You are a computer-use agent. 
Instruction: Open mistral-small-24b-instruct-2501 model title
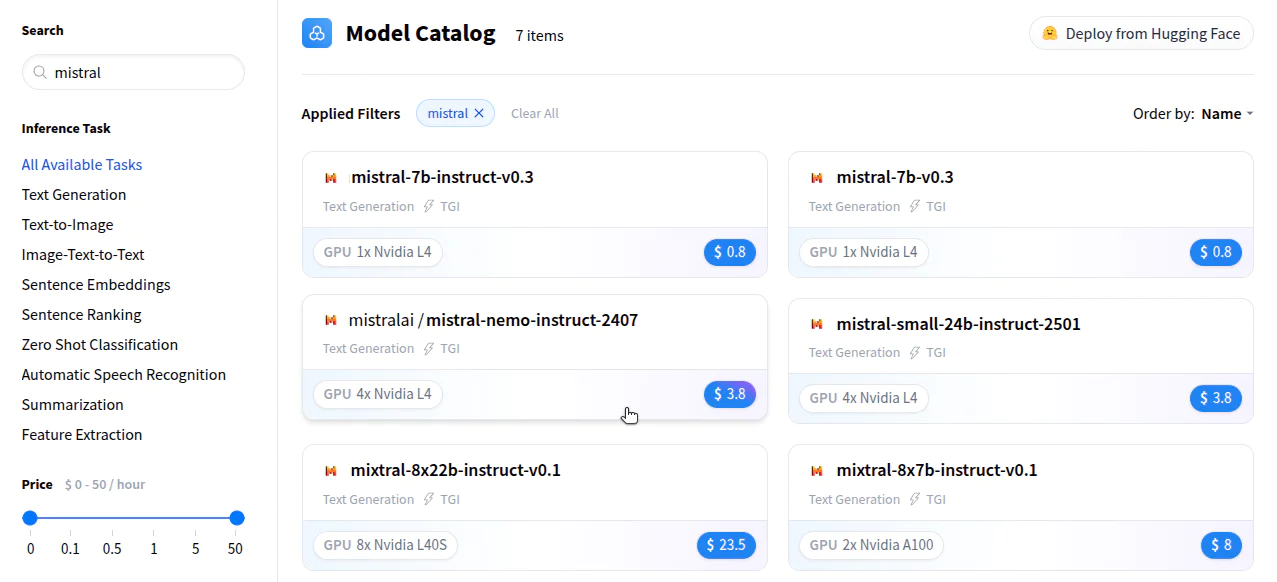(x=958, y=324)
